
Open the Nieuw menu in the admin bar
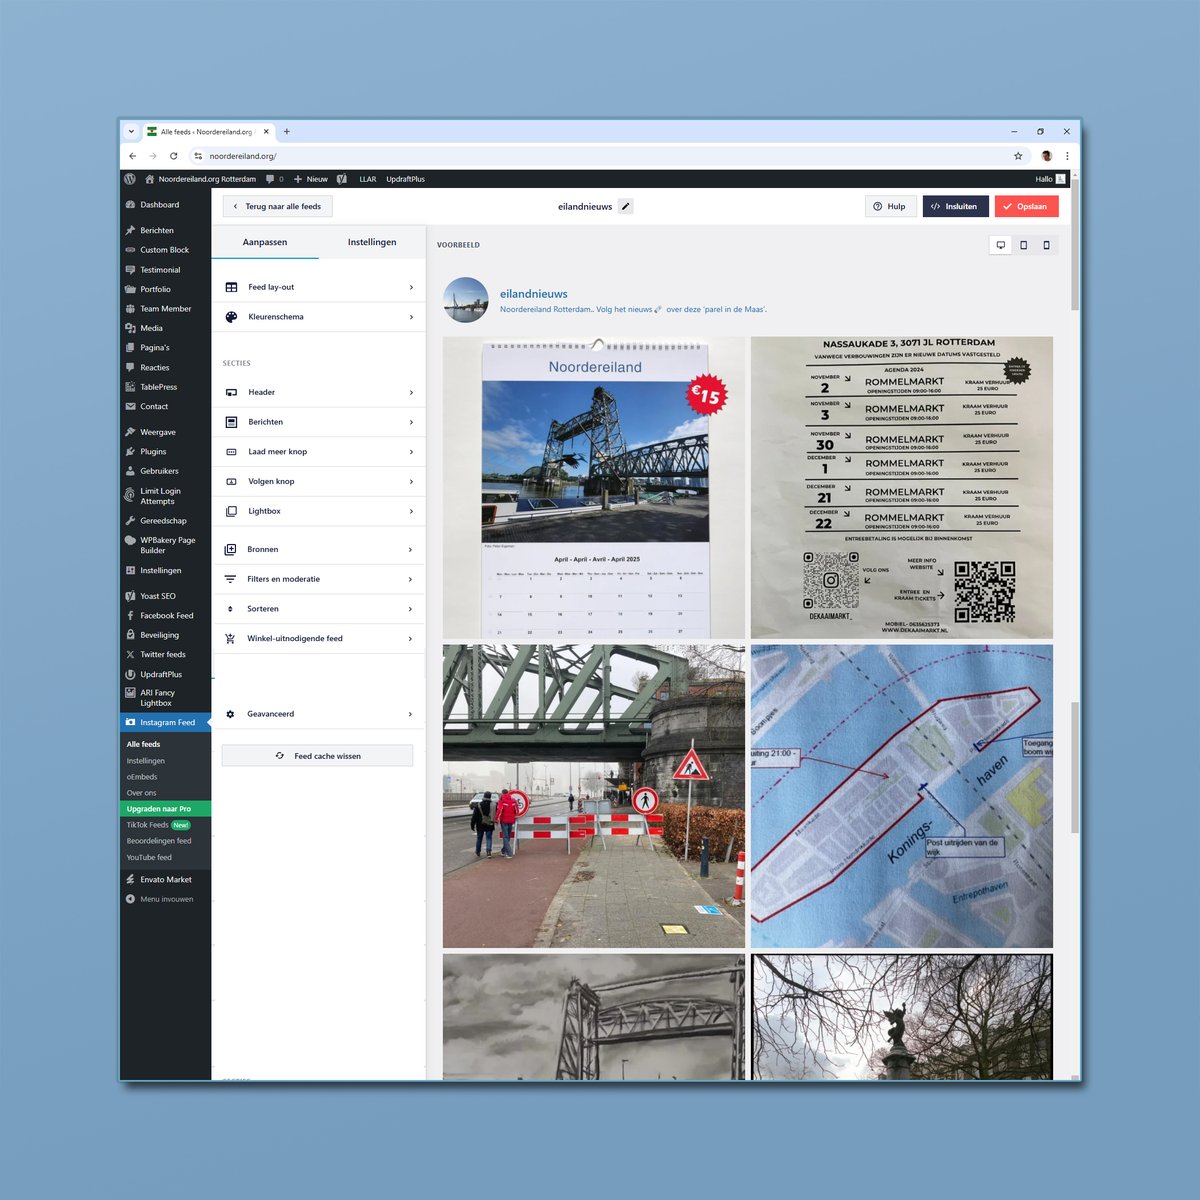(x=310, y=179)
